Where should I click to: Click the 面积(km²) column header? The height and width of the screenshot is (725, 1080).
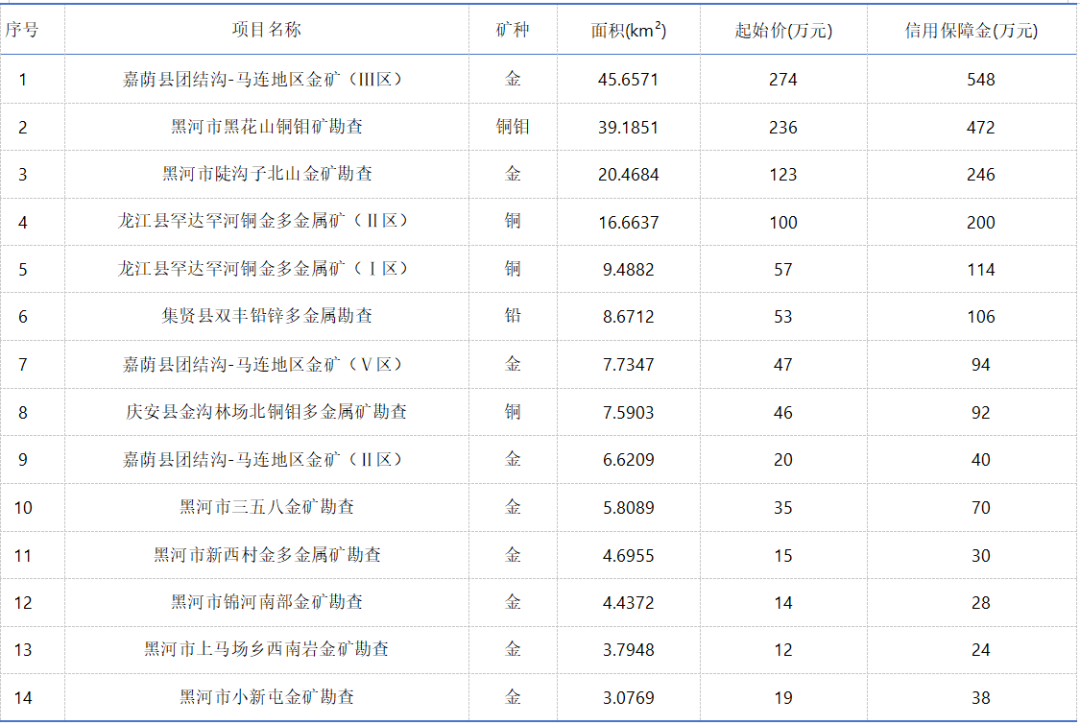point(628,30)
